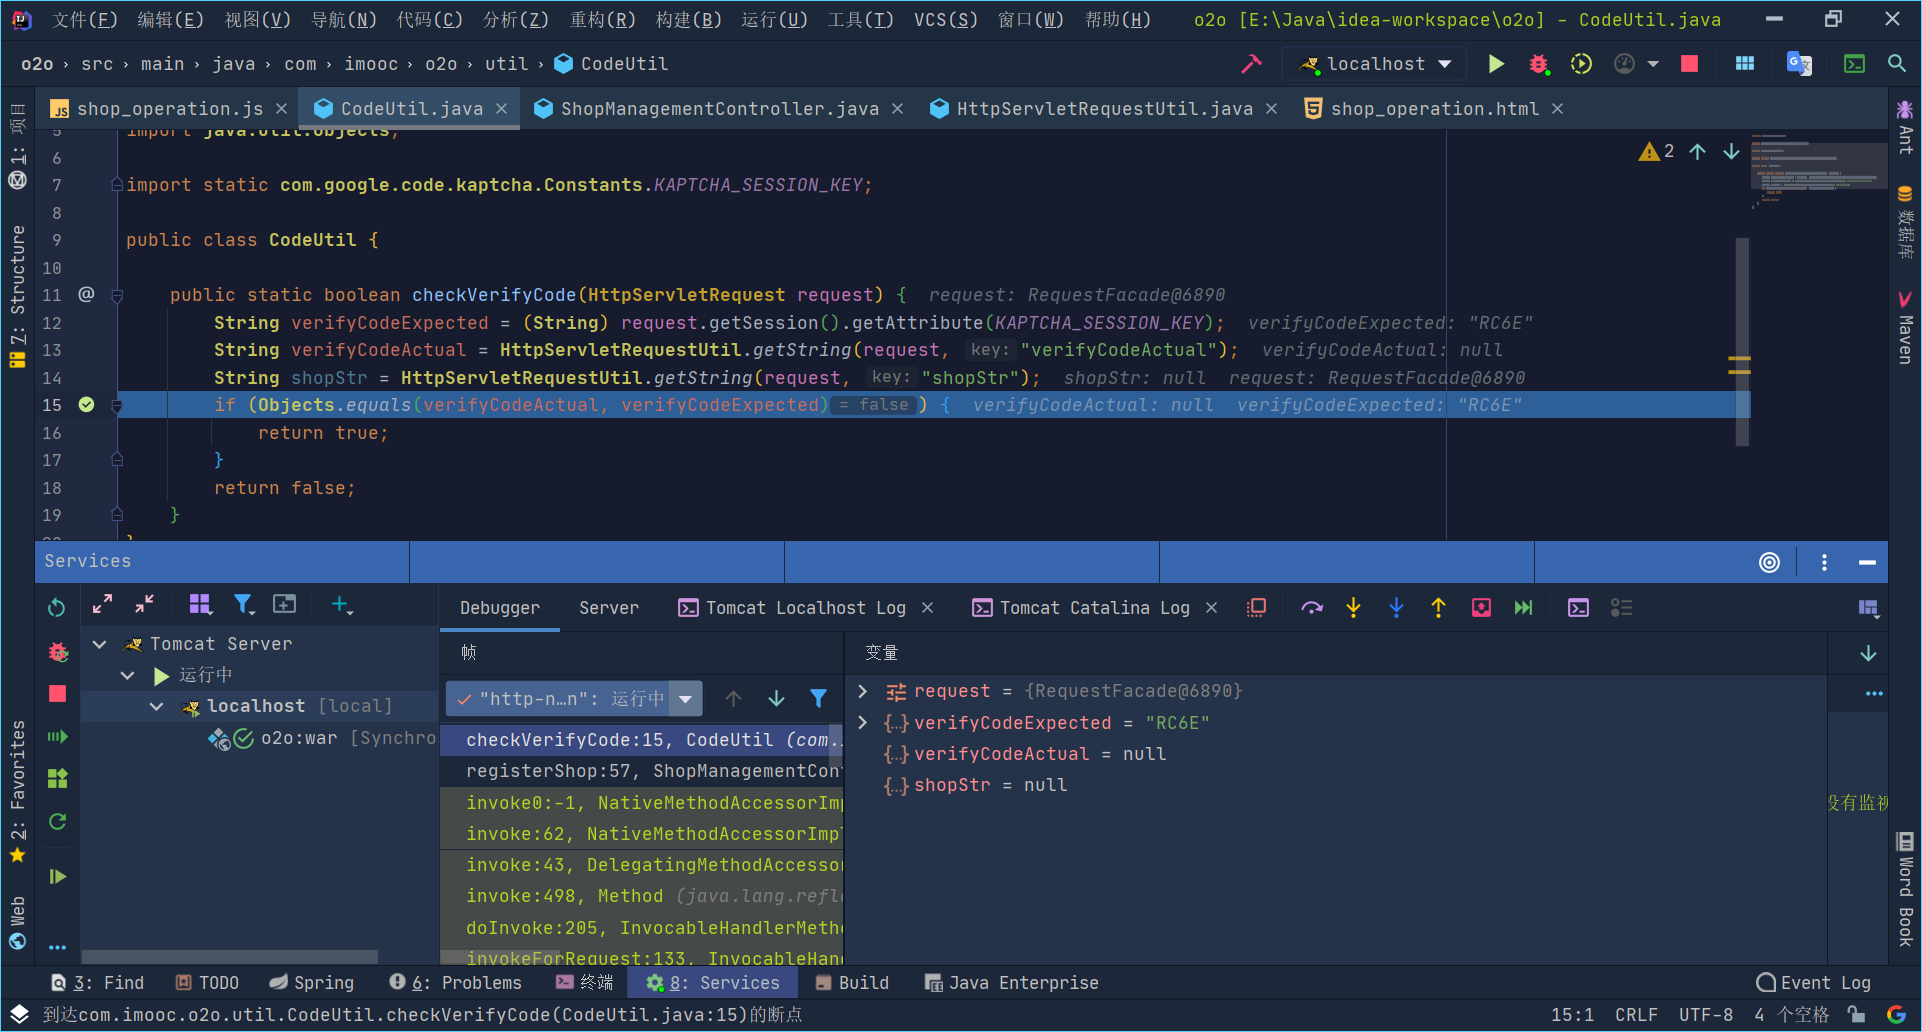Collapse the Tomcat Server tree node
Screen dimensions: 1922x1032
[99, 644]
